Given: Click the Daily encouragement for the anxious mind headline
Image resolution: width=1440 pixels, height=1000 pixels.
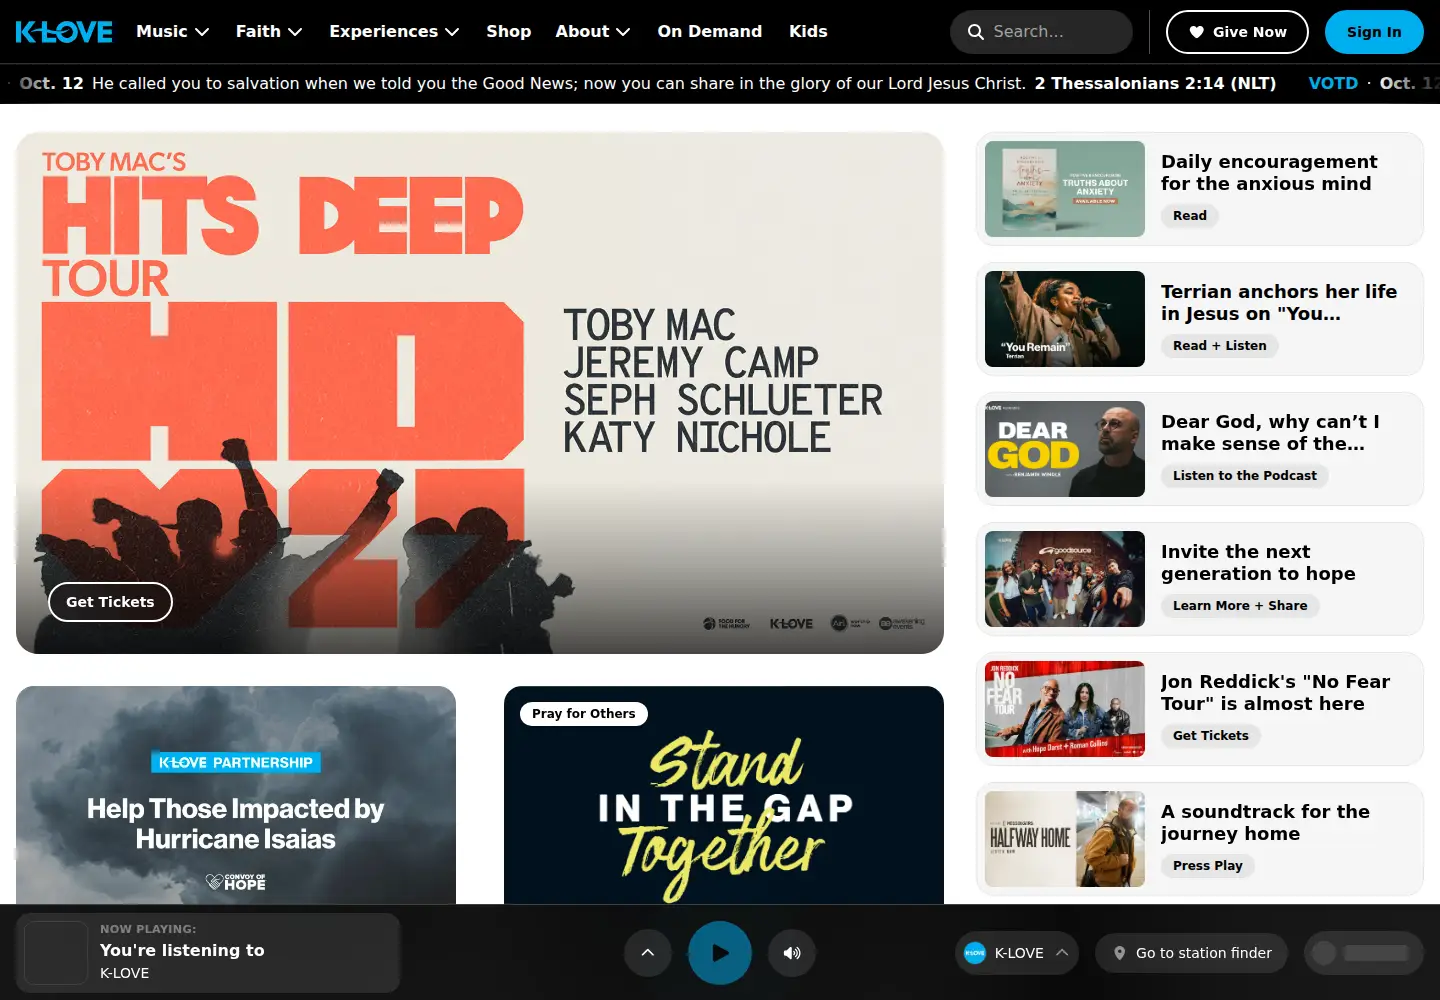Looking at the screenshot, I should point(1269,173).
